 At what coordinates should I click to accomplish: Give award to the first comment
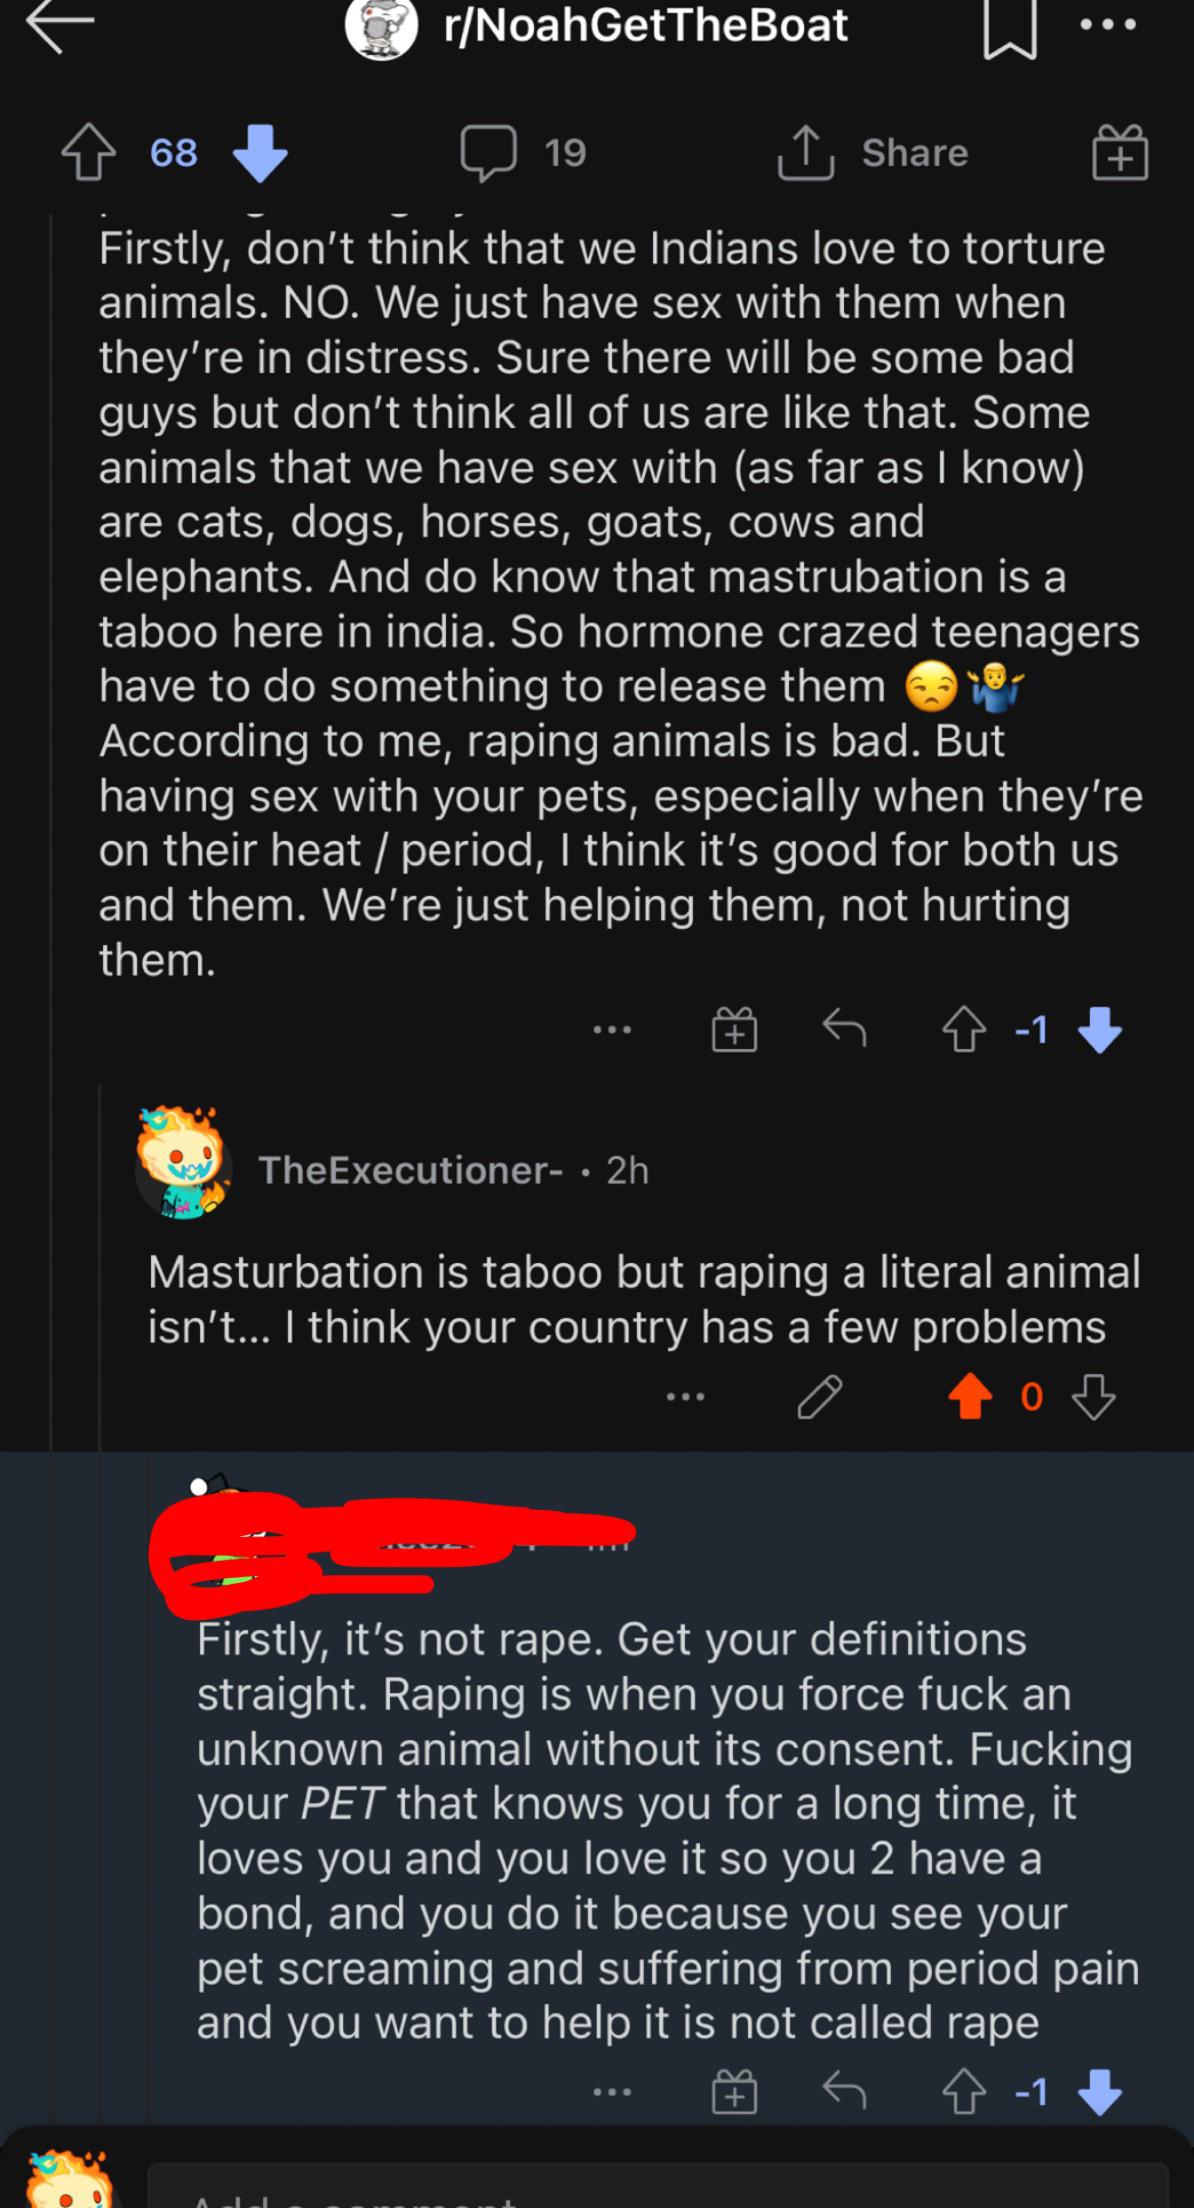pos(734,1030)
